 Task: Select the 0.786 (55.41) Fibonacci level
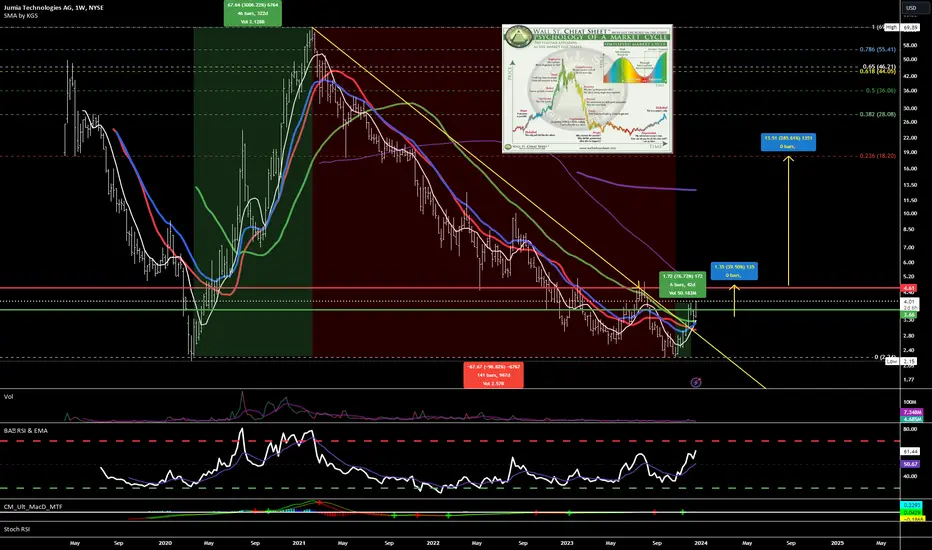click(x=878, y=49)
